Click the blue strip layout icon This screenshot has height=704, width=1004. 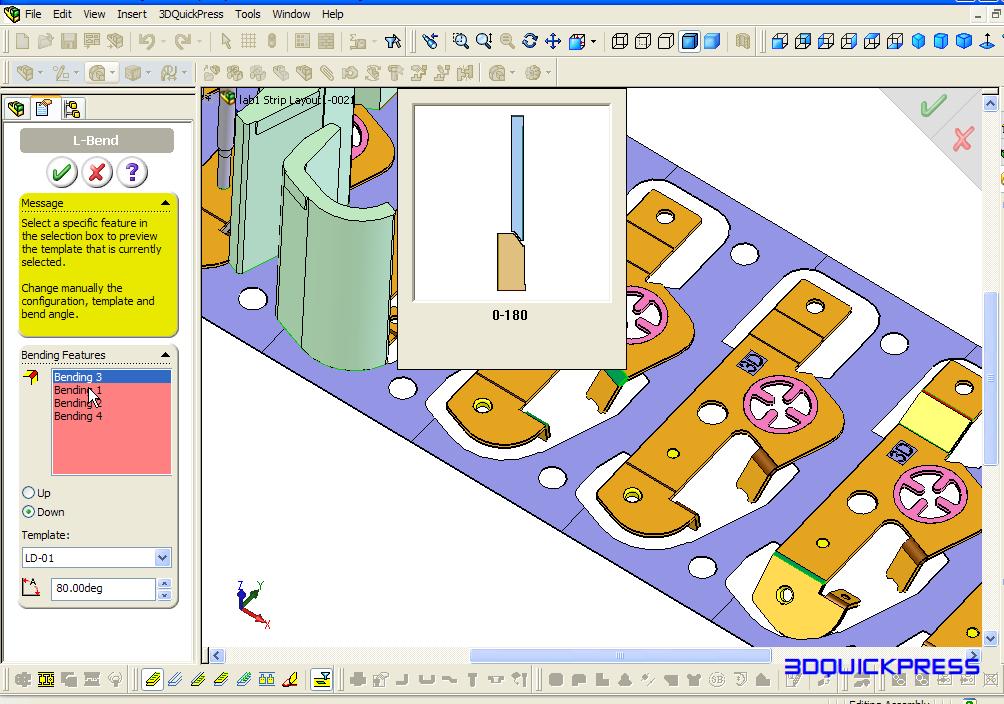175,680
